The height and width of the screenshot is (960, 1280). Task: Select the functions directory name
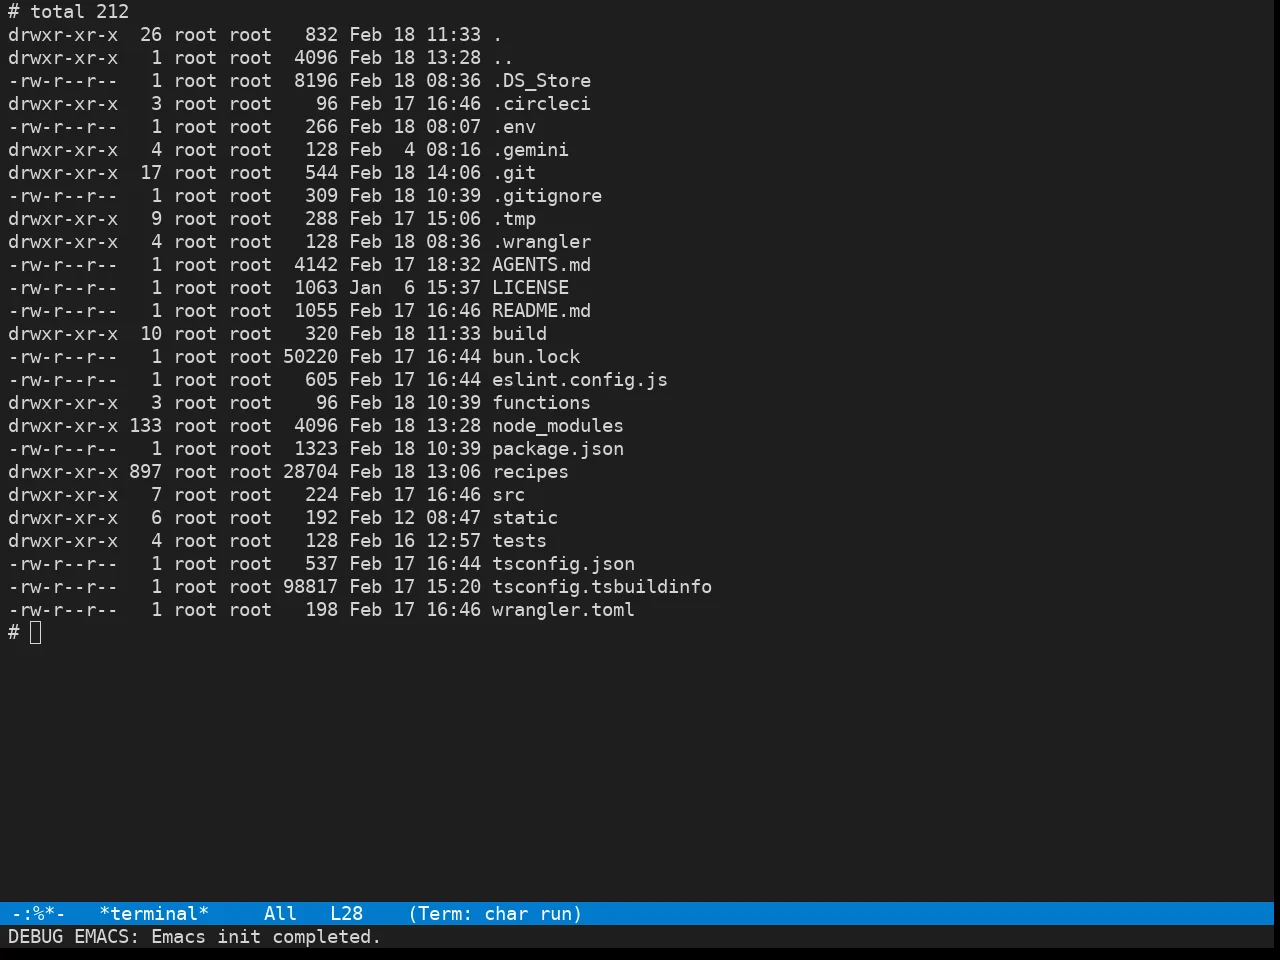(x=541, y=403)
